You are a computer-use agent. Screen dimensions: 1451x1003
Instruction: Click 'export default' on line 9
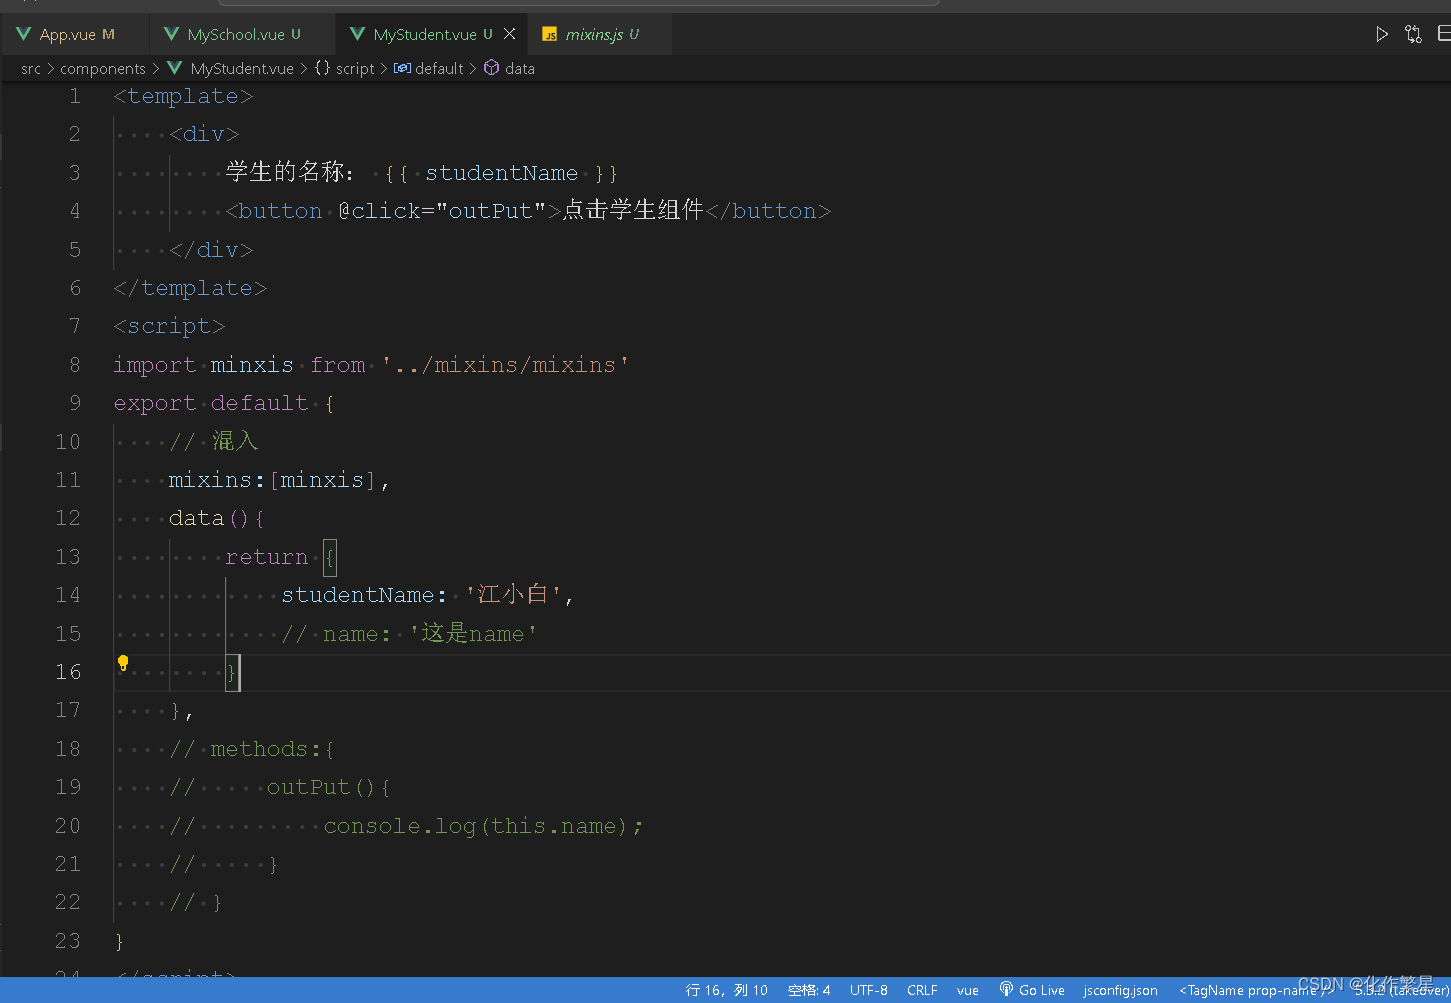coord(211,403)
